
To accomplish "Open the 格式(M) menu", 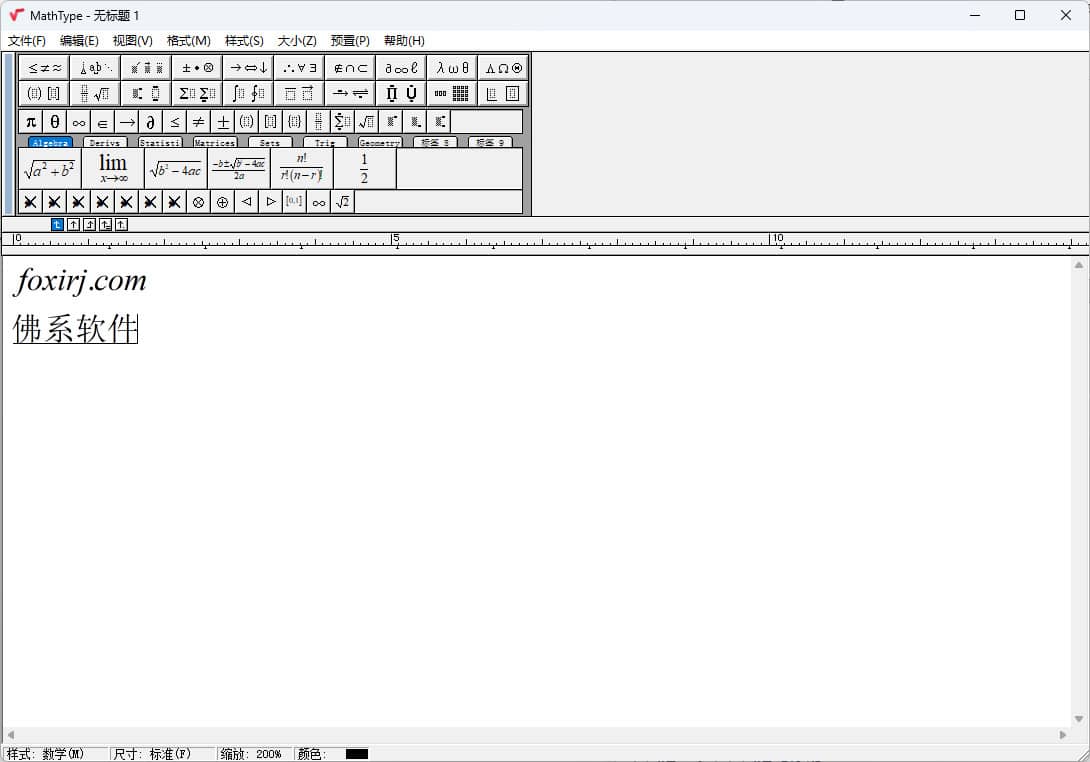I will [x=188, y=40].
